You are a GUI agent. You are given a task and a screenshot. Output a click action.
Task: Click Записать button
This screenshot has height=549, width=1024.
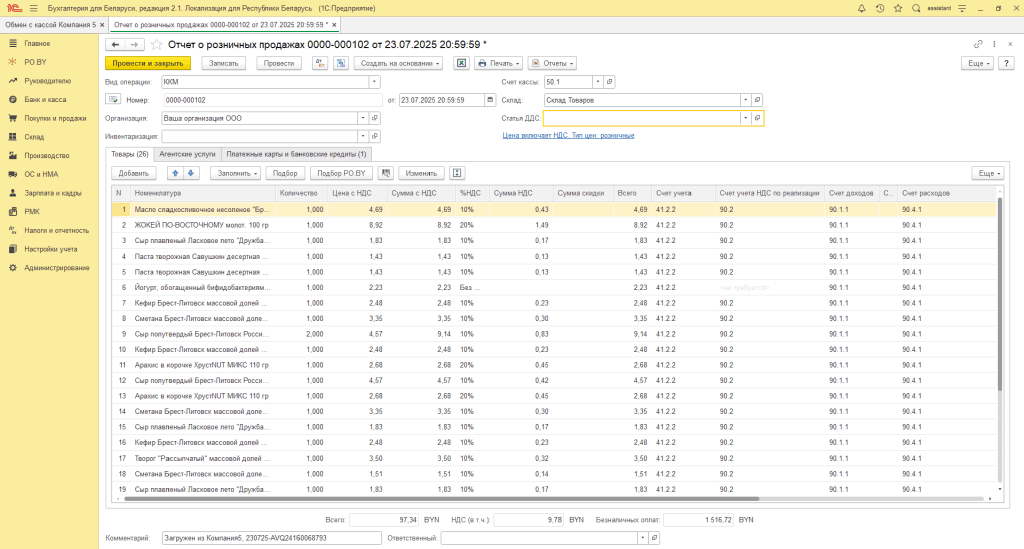223,63
